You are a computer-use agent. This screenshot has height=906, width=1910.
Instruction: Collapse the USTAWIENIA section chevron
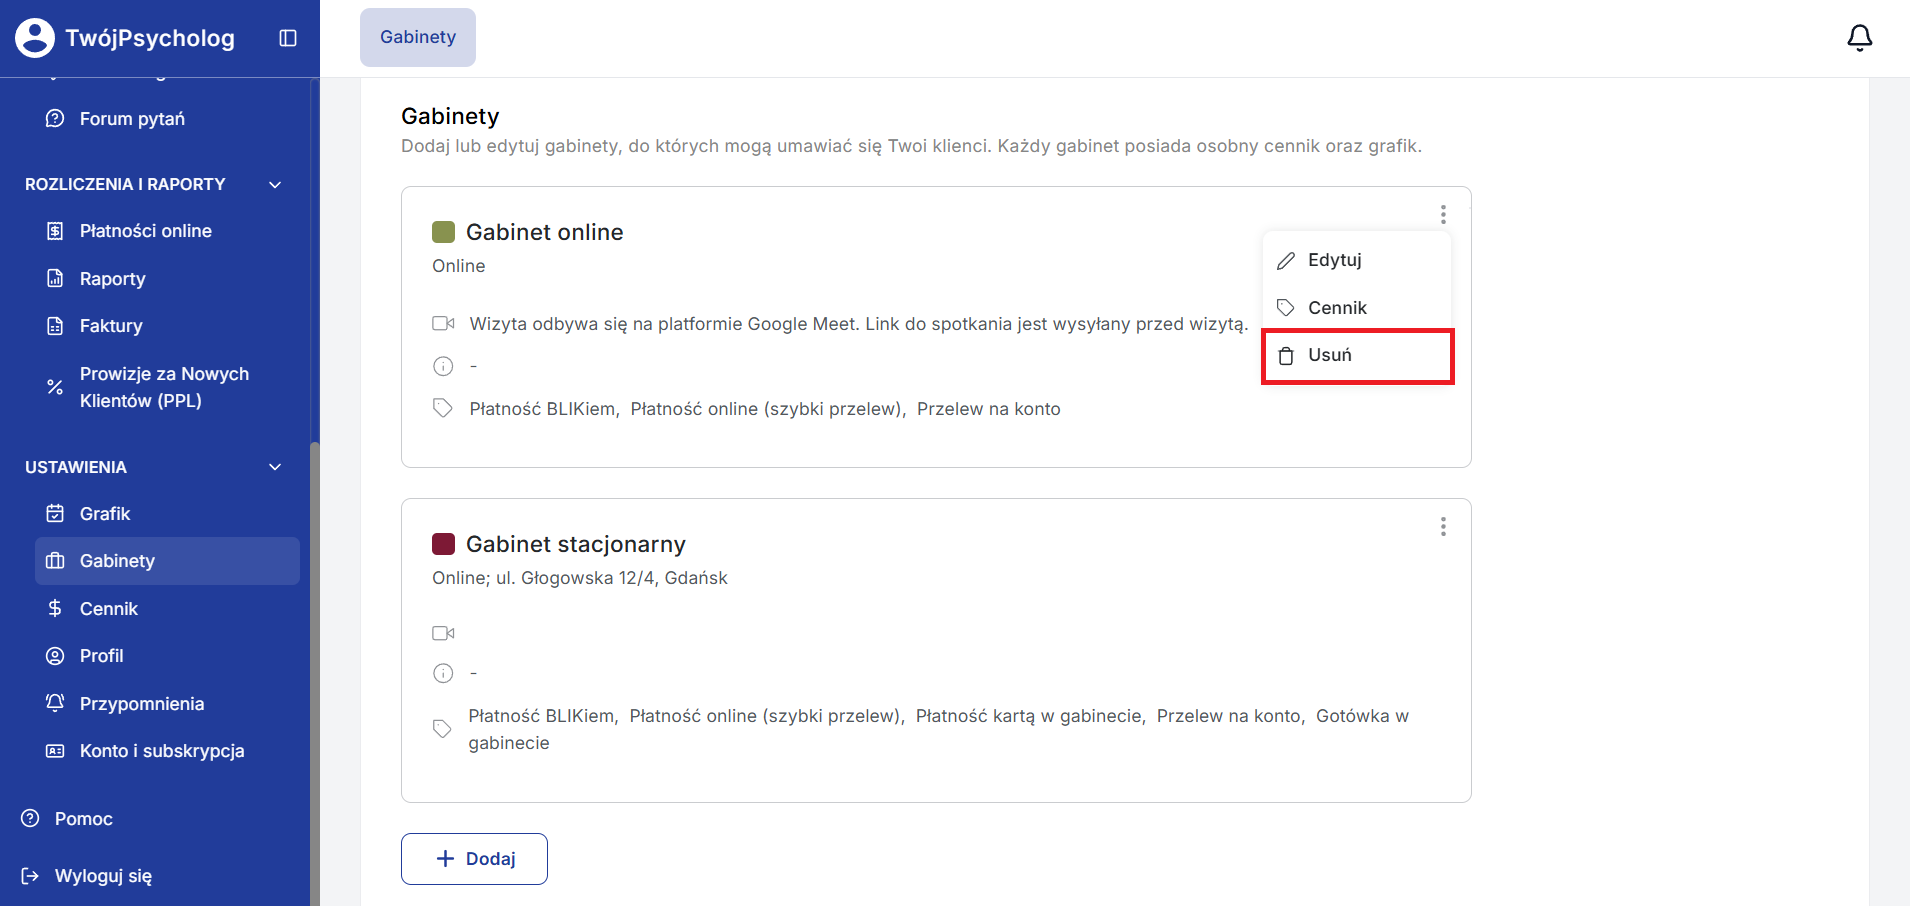[x=275, y=467]
